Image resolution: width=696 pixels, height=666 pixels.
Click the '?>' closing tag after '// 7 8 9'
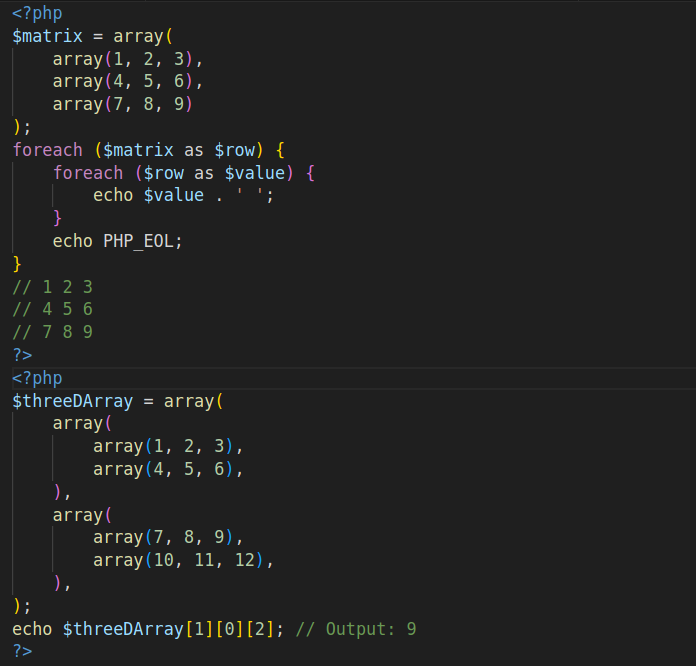coord(22,355)
